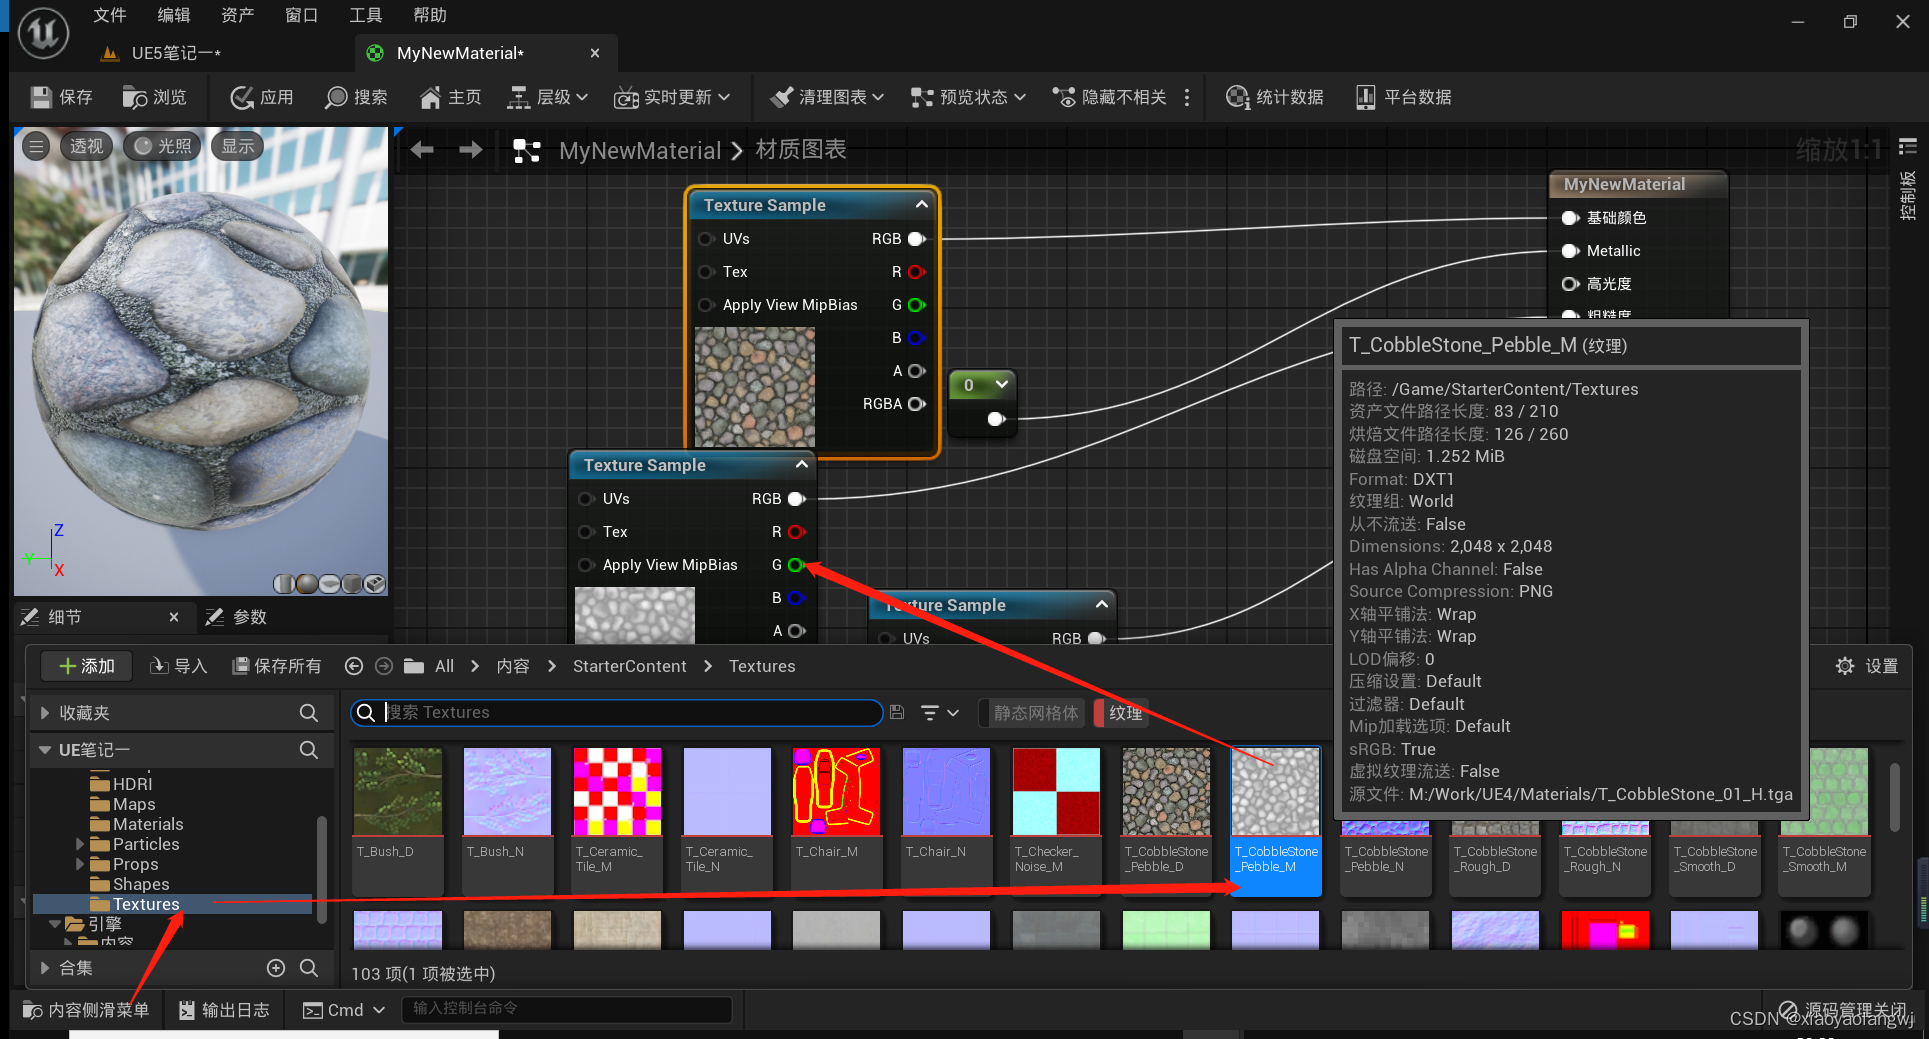This screenshot has width=1929, height=1039.
Task: Expand the Particles folder
Action: 80,844
